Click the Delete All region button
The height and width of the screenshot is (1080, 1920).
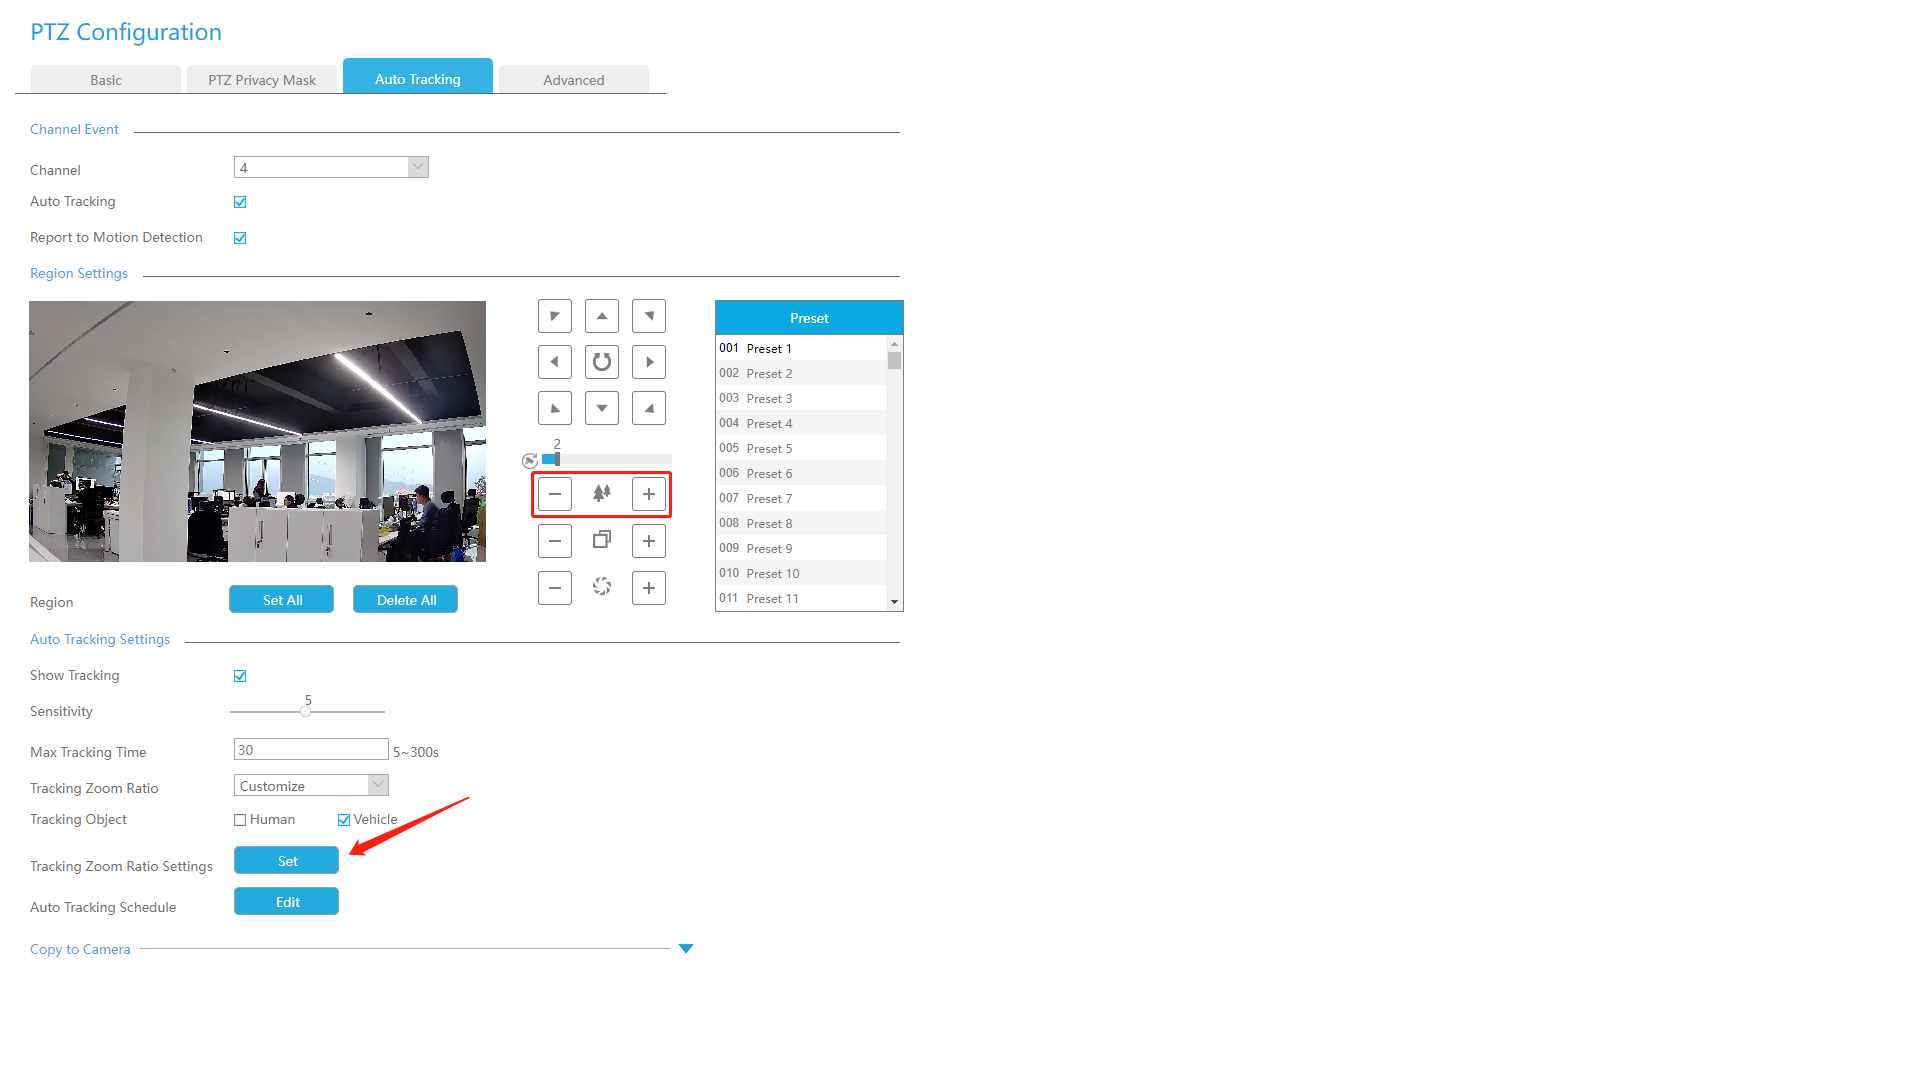(x=406, y=600)
